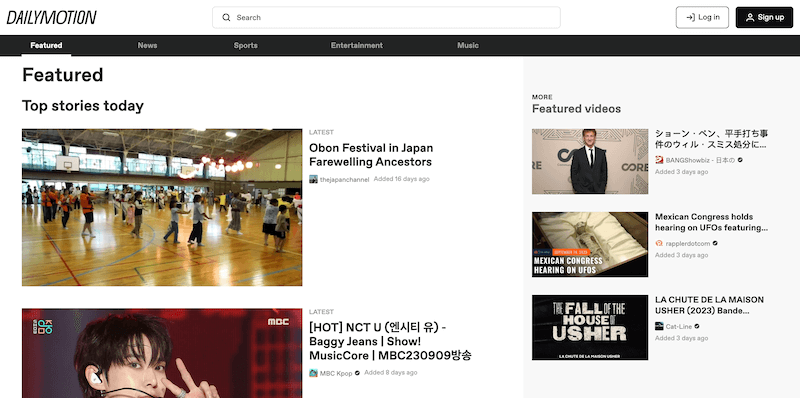800x398 pixels.
Task: Click Cat-Line verified badge icon
Action: [697, 326]
